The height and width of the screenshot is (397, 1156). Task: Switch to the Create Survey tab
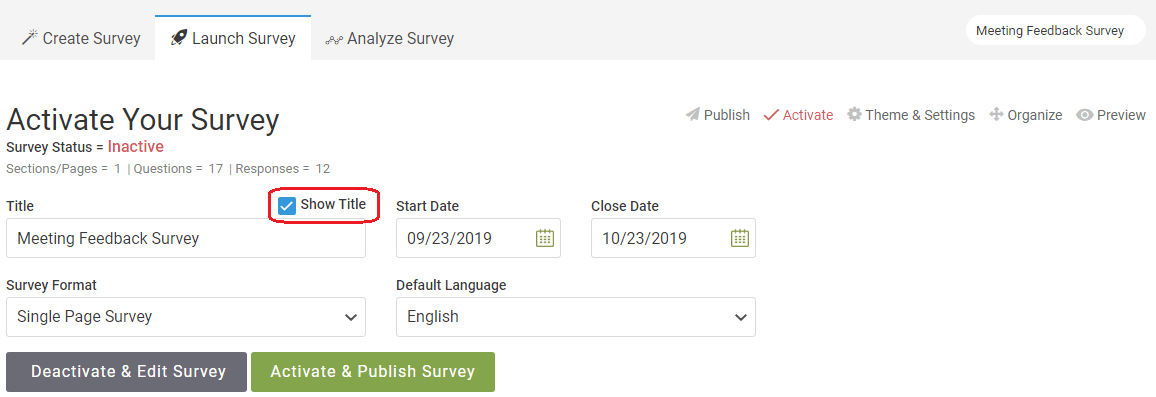(80, 38)
